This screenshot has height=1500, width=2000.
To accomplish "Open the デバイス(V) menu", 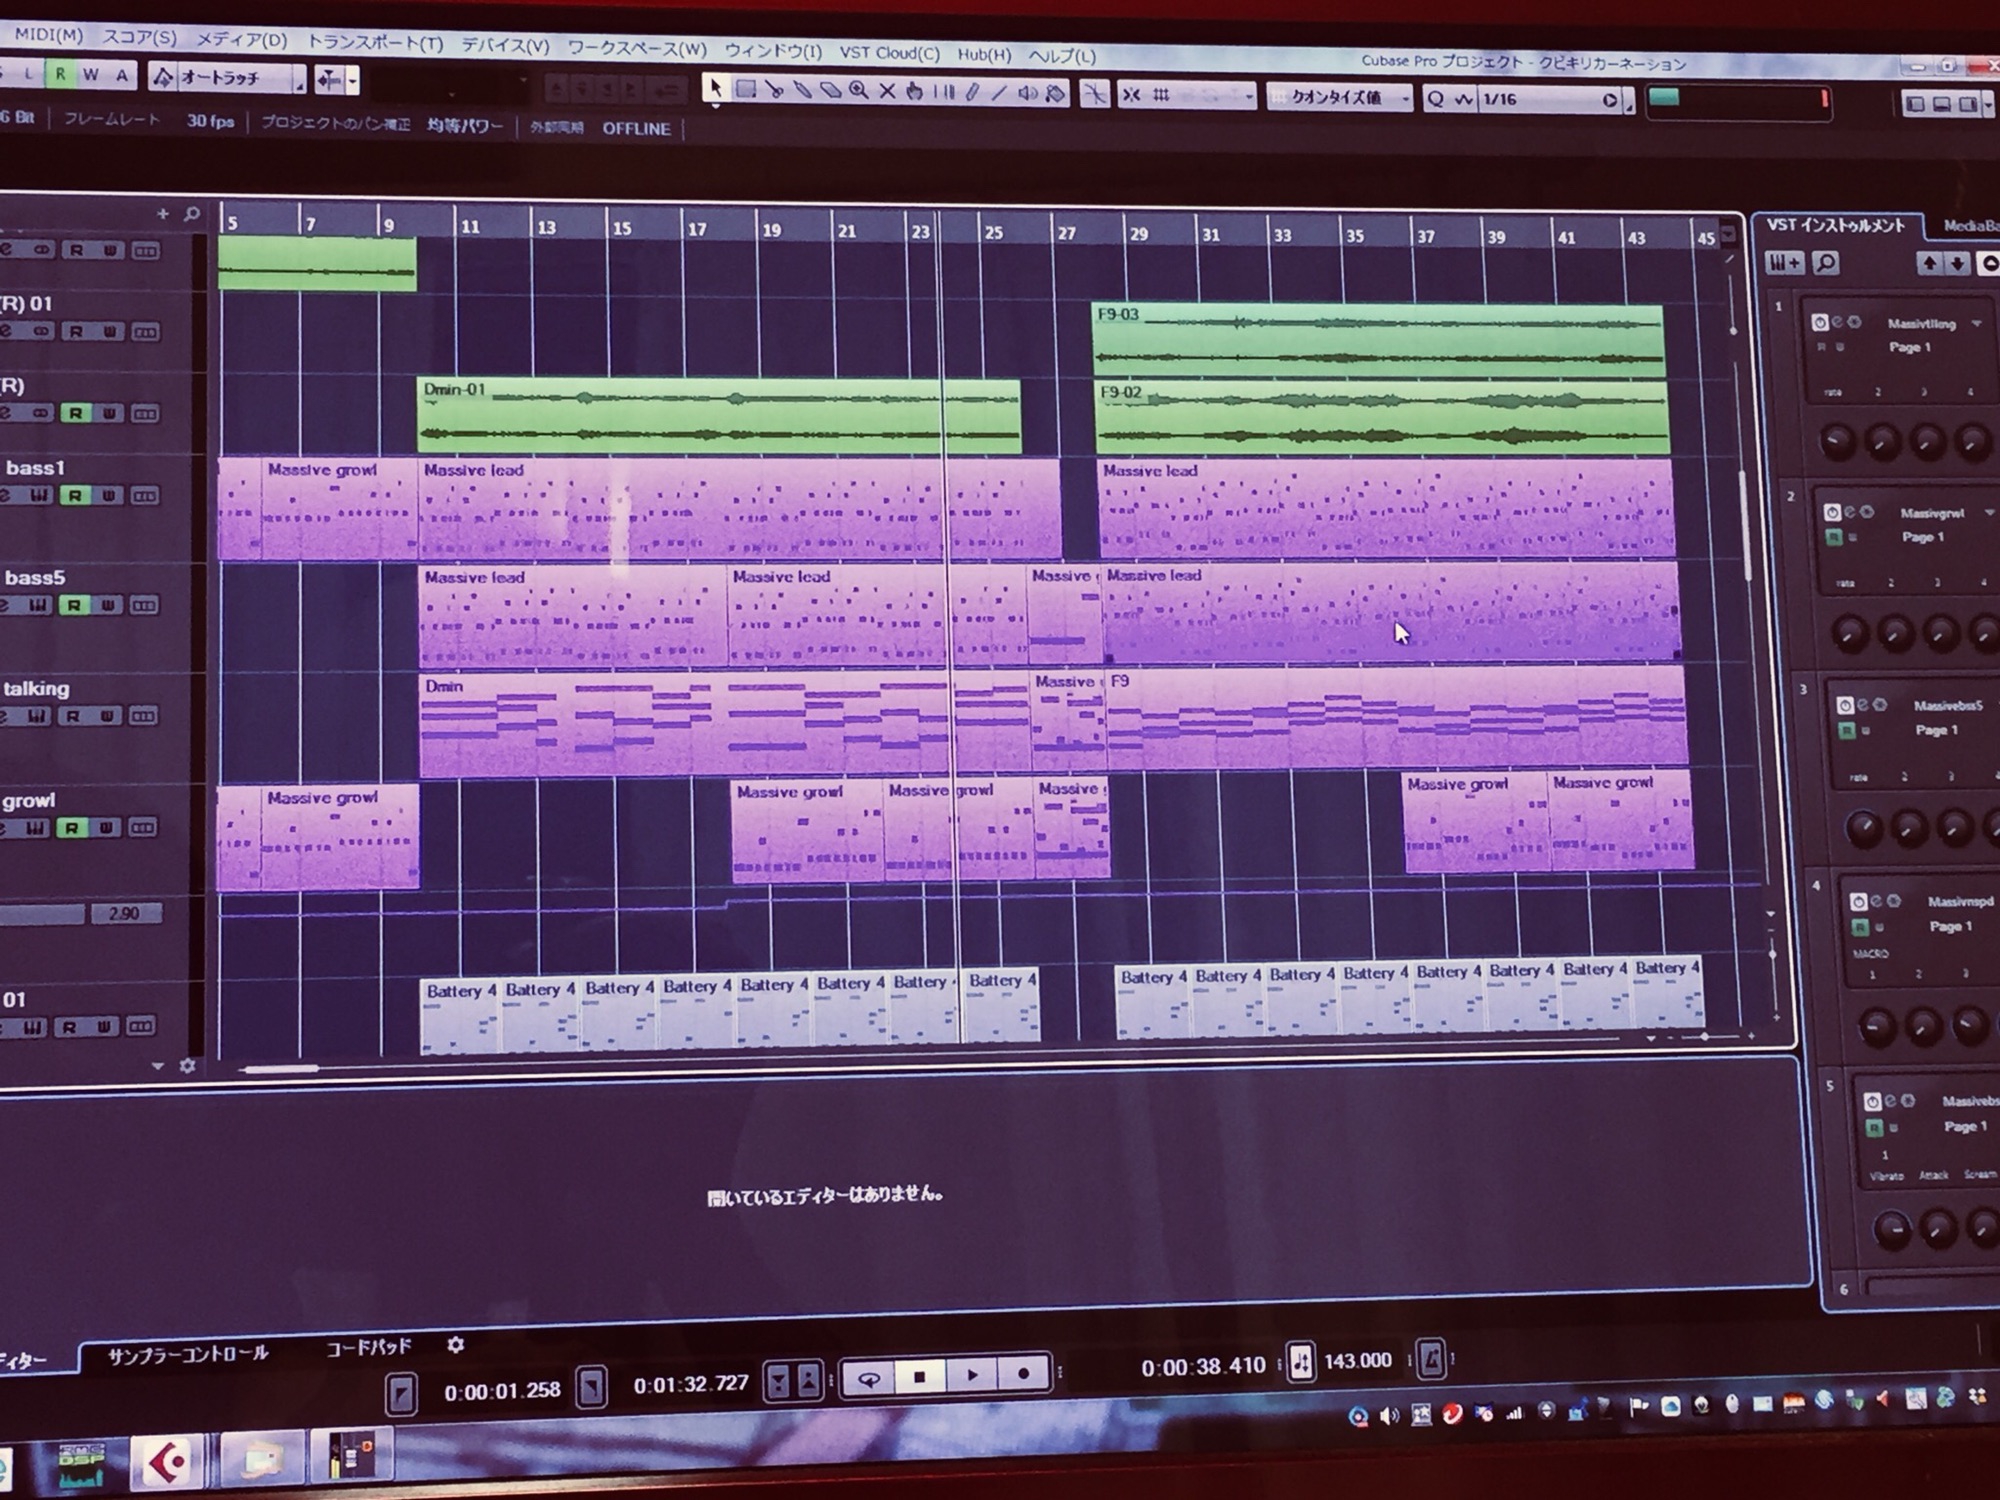I will [x=505, y=45].
